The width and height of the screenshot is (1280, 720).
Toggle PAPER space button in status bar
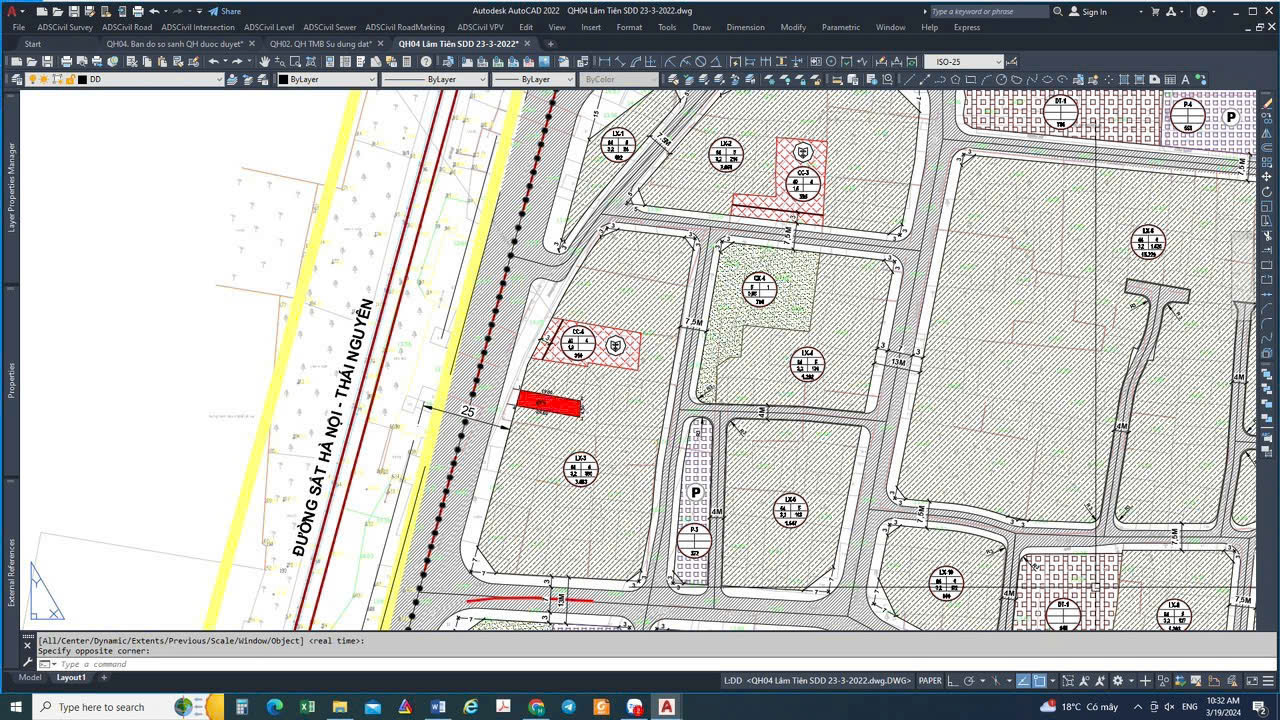click(930, 681)
